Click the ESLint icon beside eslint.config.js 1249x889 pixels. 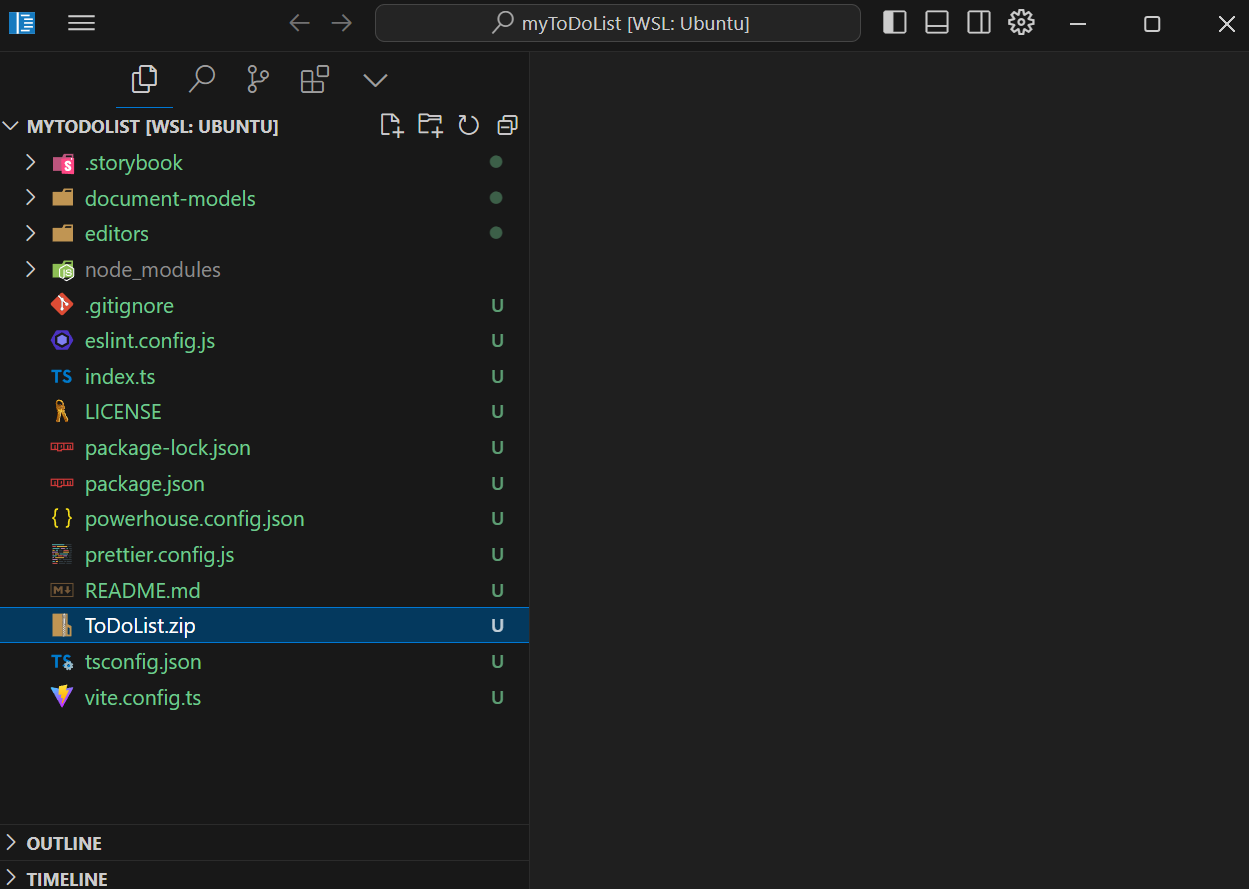click(62, 340)
